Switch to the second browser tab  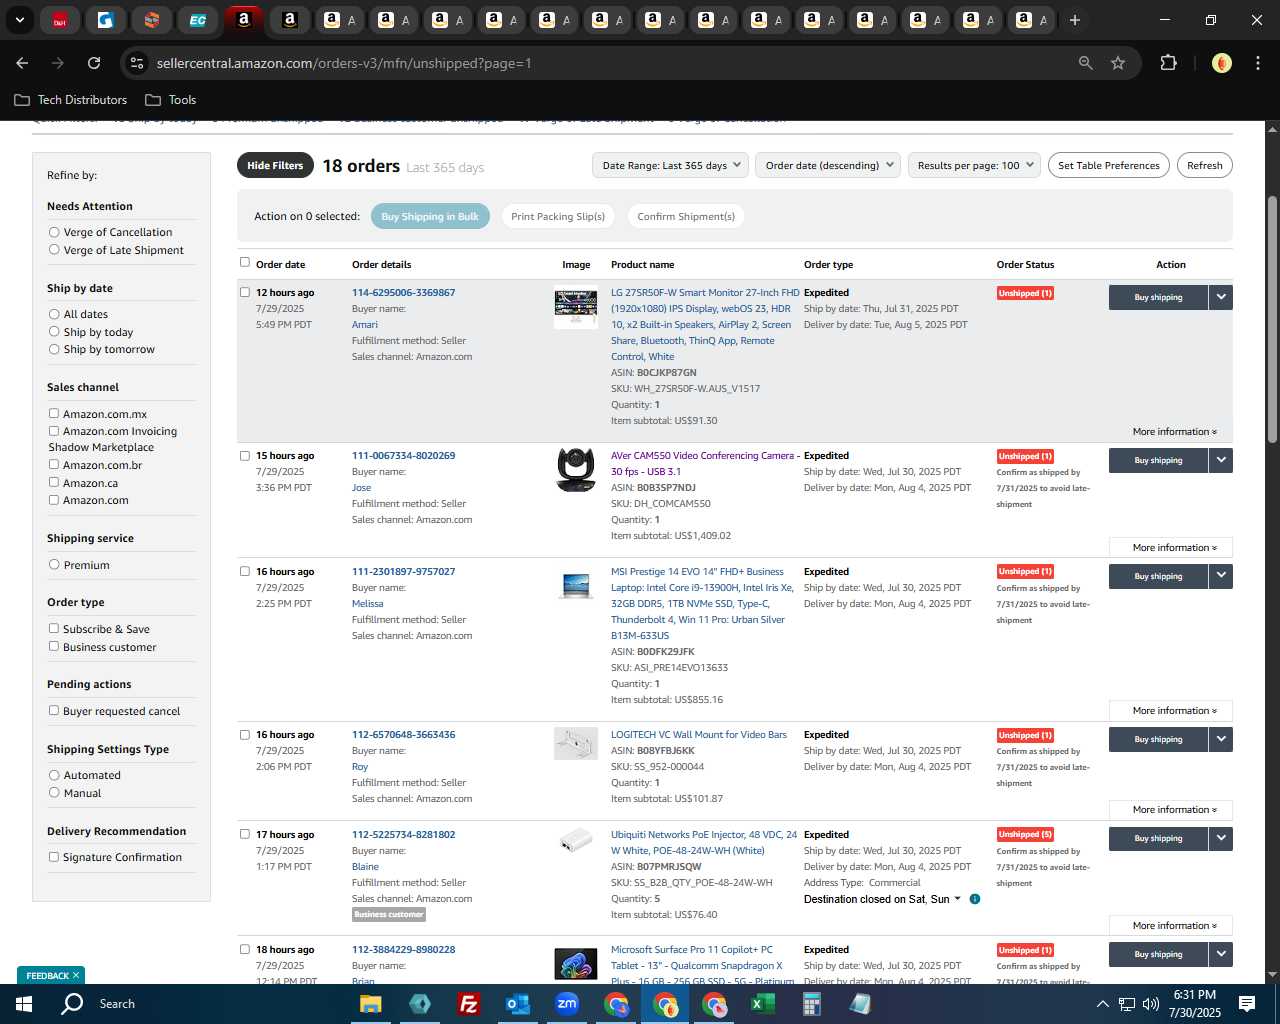(106, 20)
